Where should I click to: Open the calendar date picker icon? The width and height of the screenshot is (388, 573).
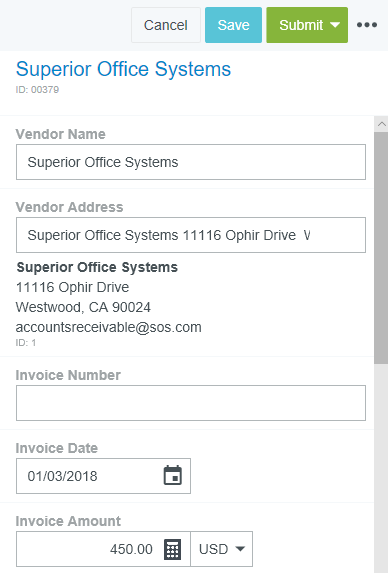coord(172,475)
